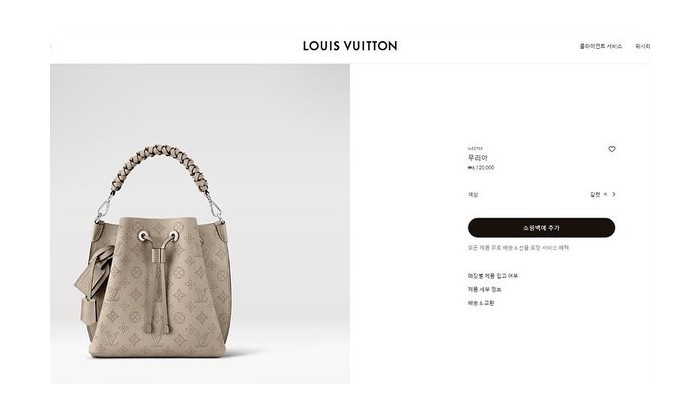Click the braided handle in the bag photo
The height and width of the screenshot is (413, 700).
(159, 169)
